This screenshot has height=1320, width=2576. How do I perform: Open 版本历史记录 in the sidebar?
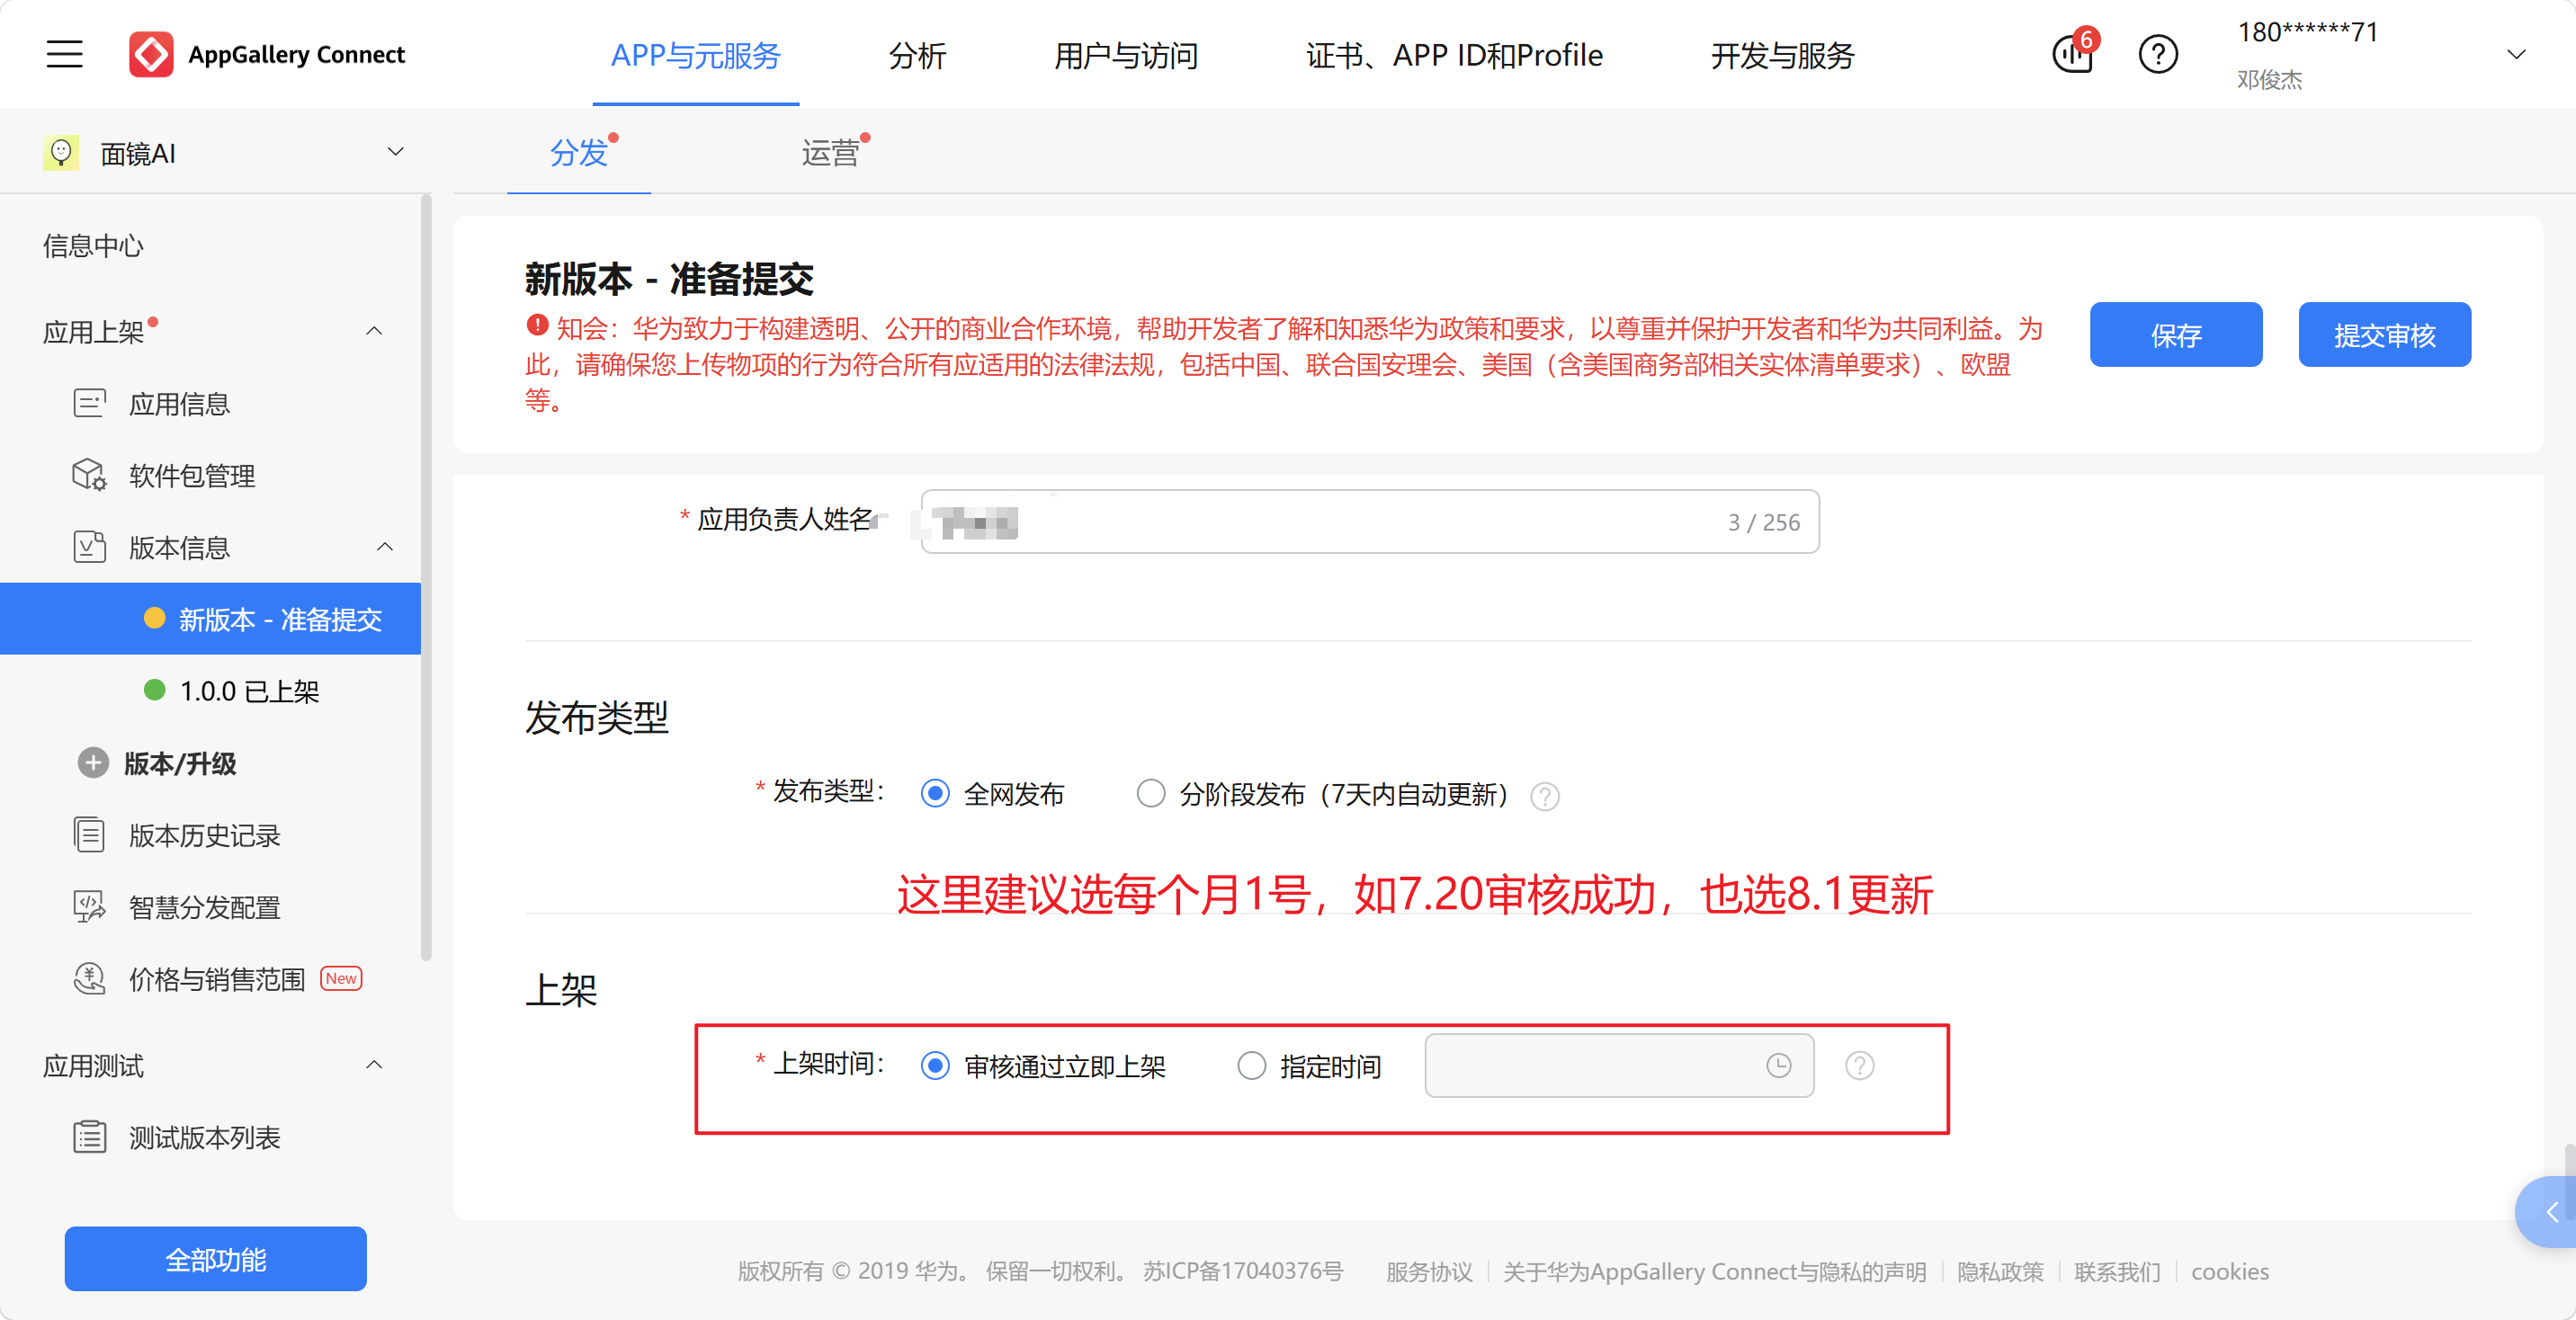(x=204, y=836)
